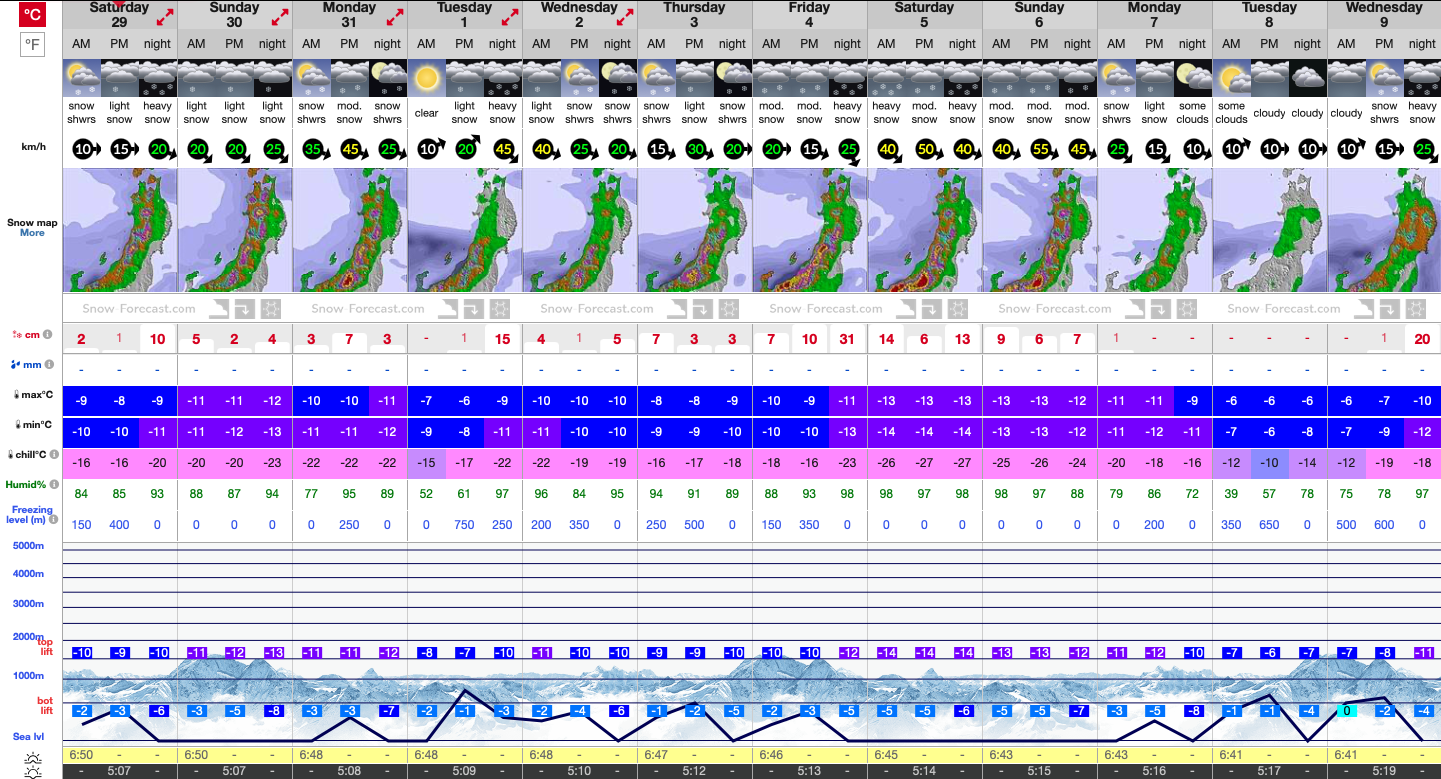This screenshot has height=779, width=1441.
Task: Select the 750 freezing level value
Action: 465,525
